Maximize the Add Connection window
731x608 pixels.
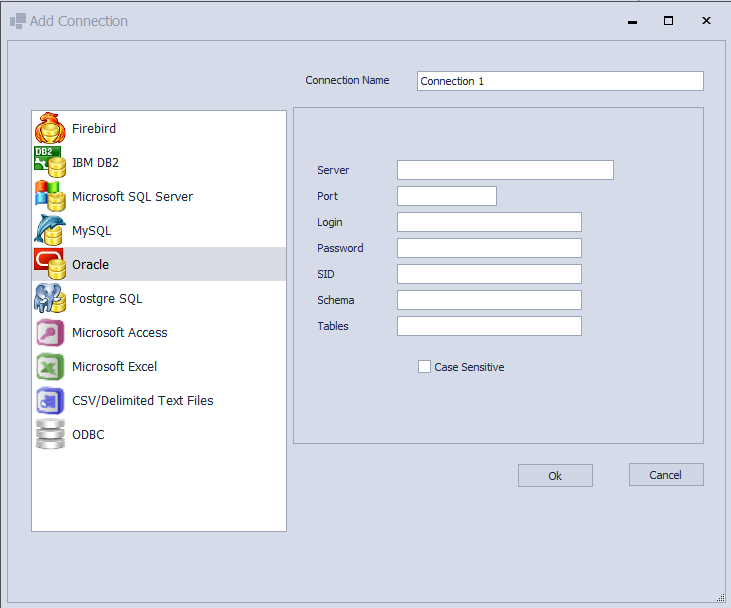coord(669,21)
